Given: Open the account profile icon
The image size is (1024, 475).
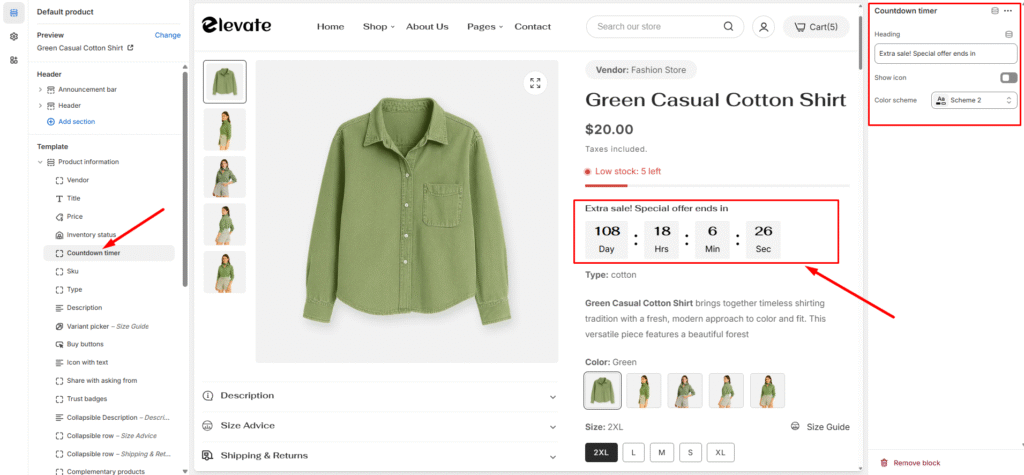Looking at the screenshot, I should tap(763, 27).
